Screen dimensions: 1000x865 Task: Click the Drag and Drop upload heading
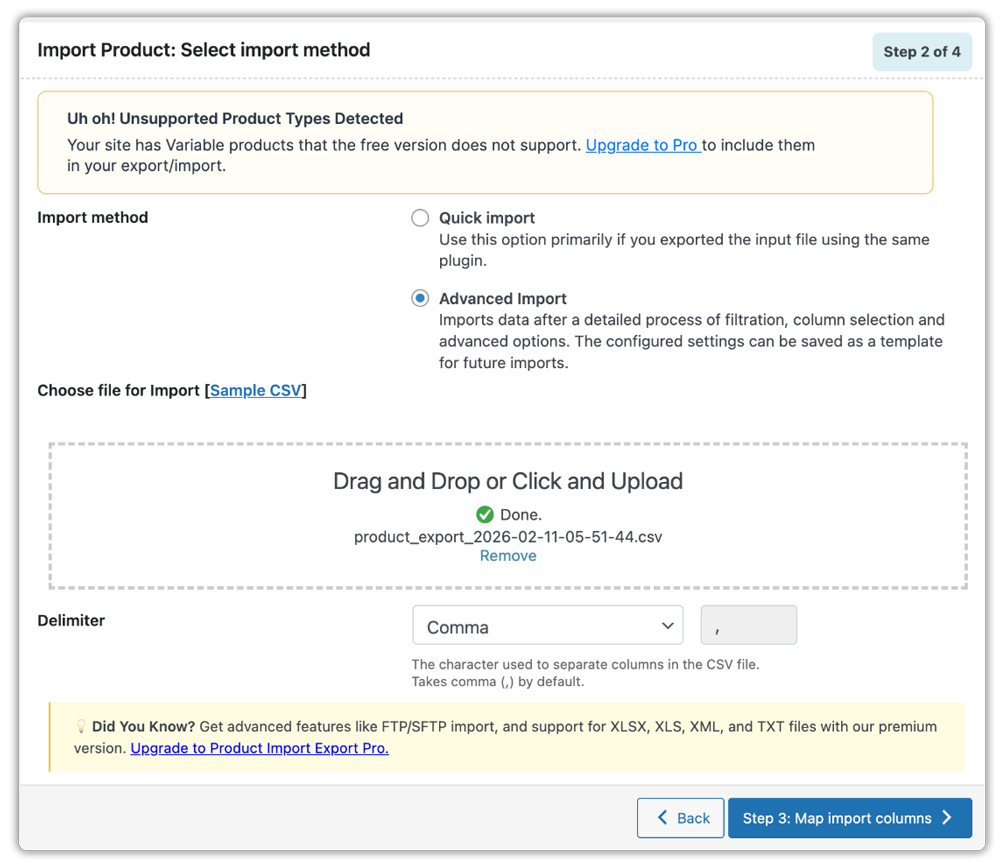click(508, 481)
